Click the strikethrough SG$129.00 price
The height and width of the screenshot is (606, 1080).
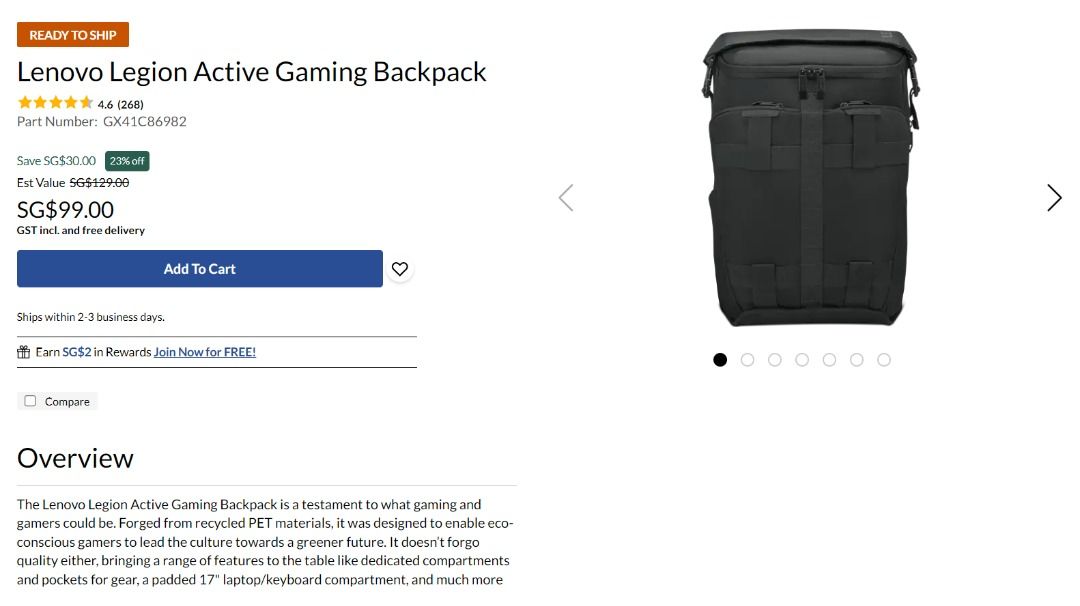point(99,182)
